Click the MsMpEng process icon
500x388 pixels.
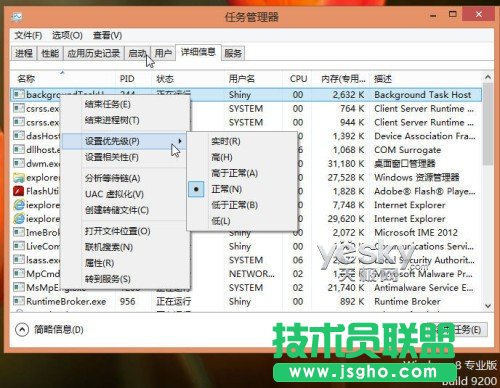(x=19, y=287)
